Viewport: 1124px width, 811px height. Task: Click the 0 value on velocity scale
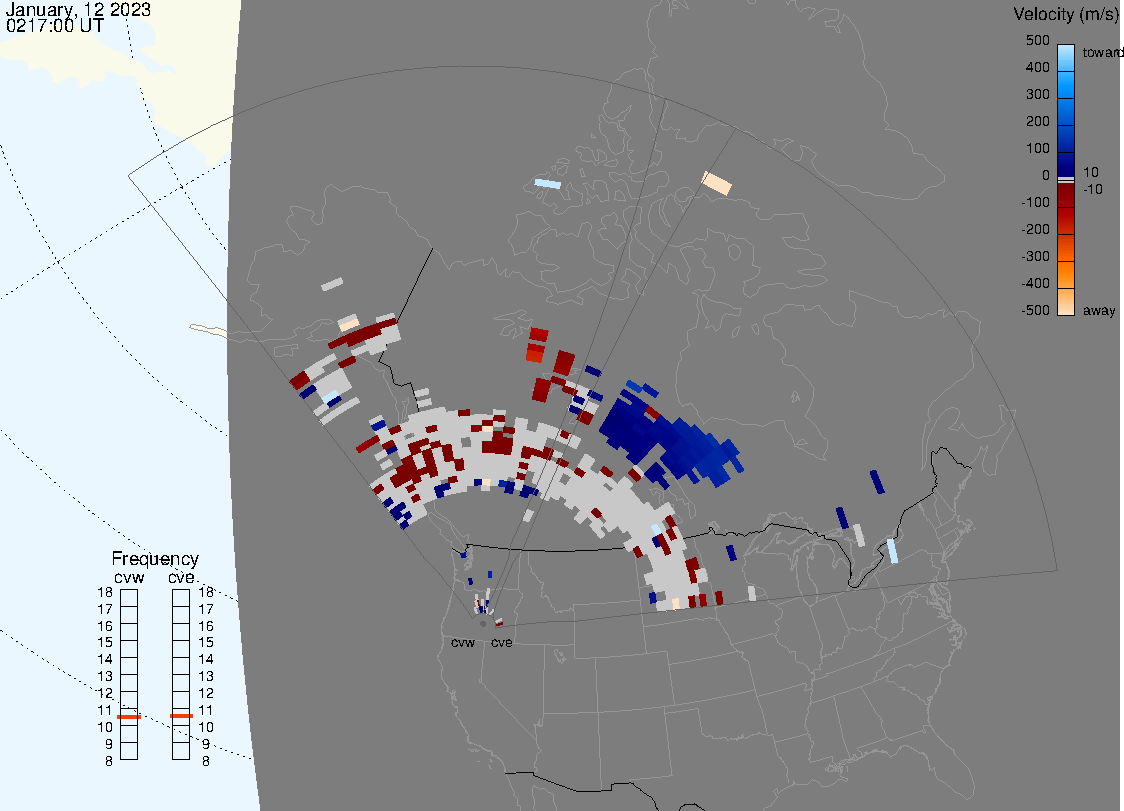tap(1046, 176)
